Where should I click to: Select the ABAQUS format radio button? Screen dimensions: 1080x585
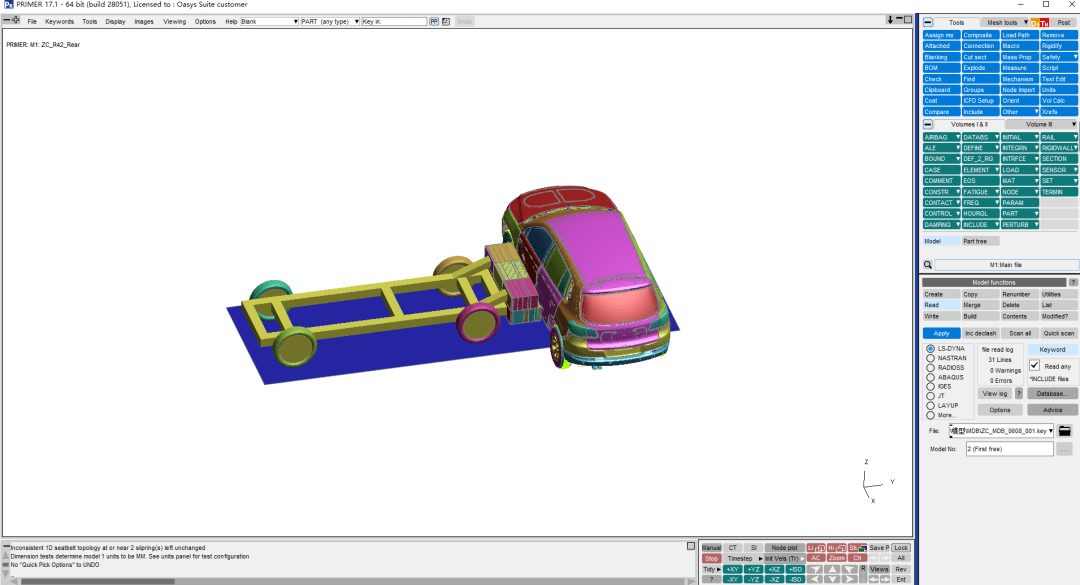(931, 376)
